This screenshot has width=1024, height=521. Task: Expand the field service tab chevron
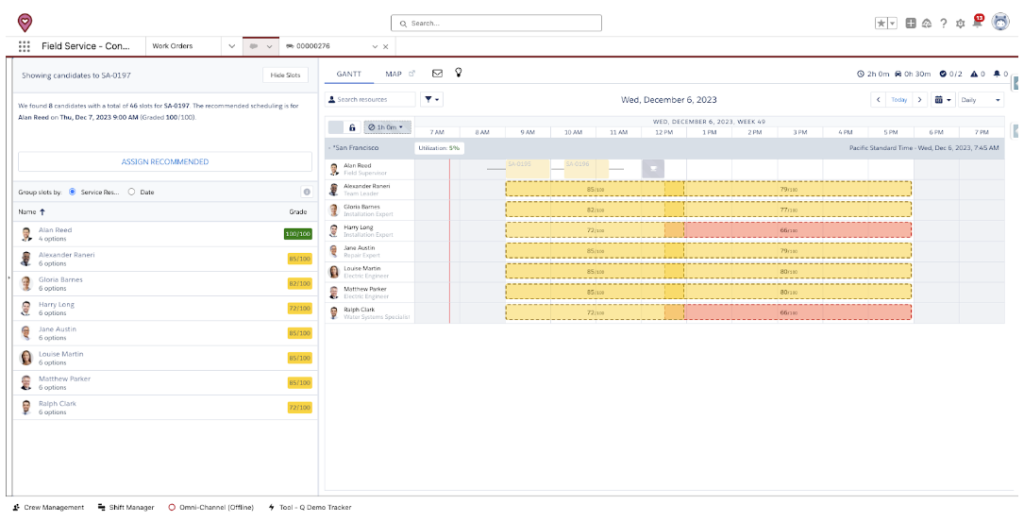coord(269,47)
